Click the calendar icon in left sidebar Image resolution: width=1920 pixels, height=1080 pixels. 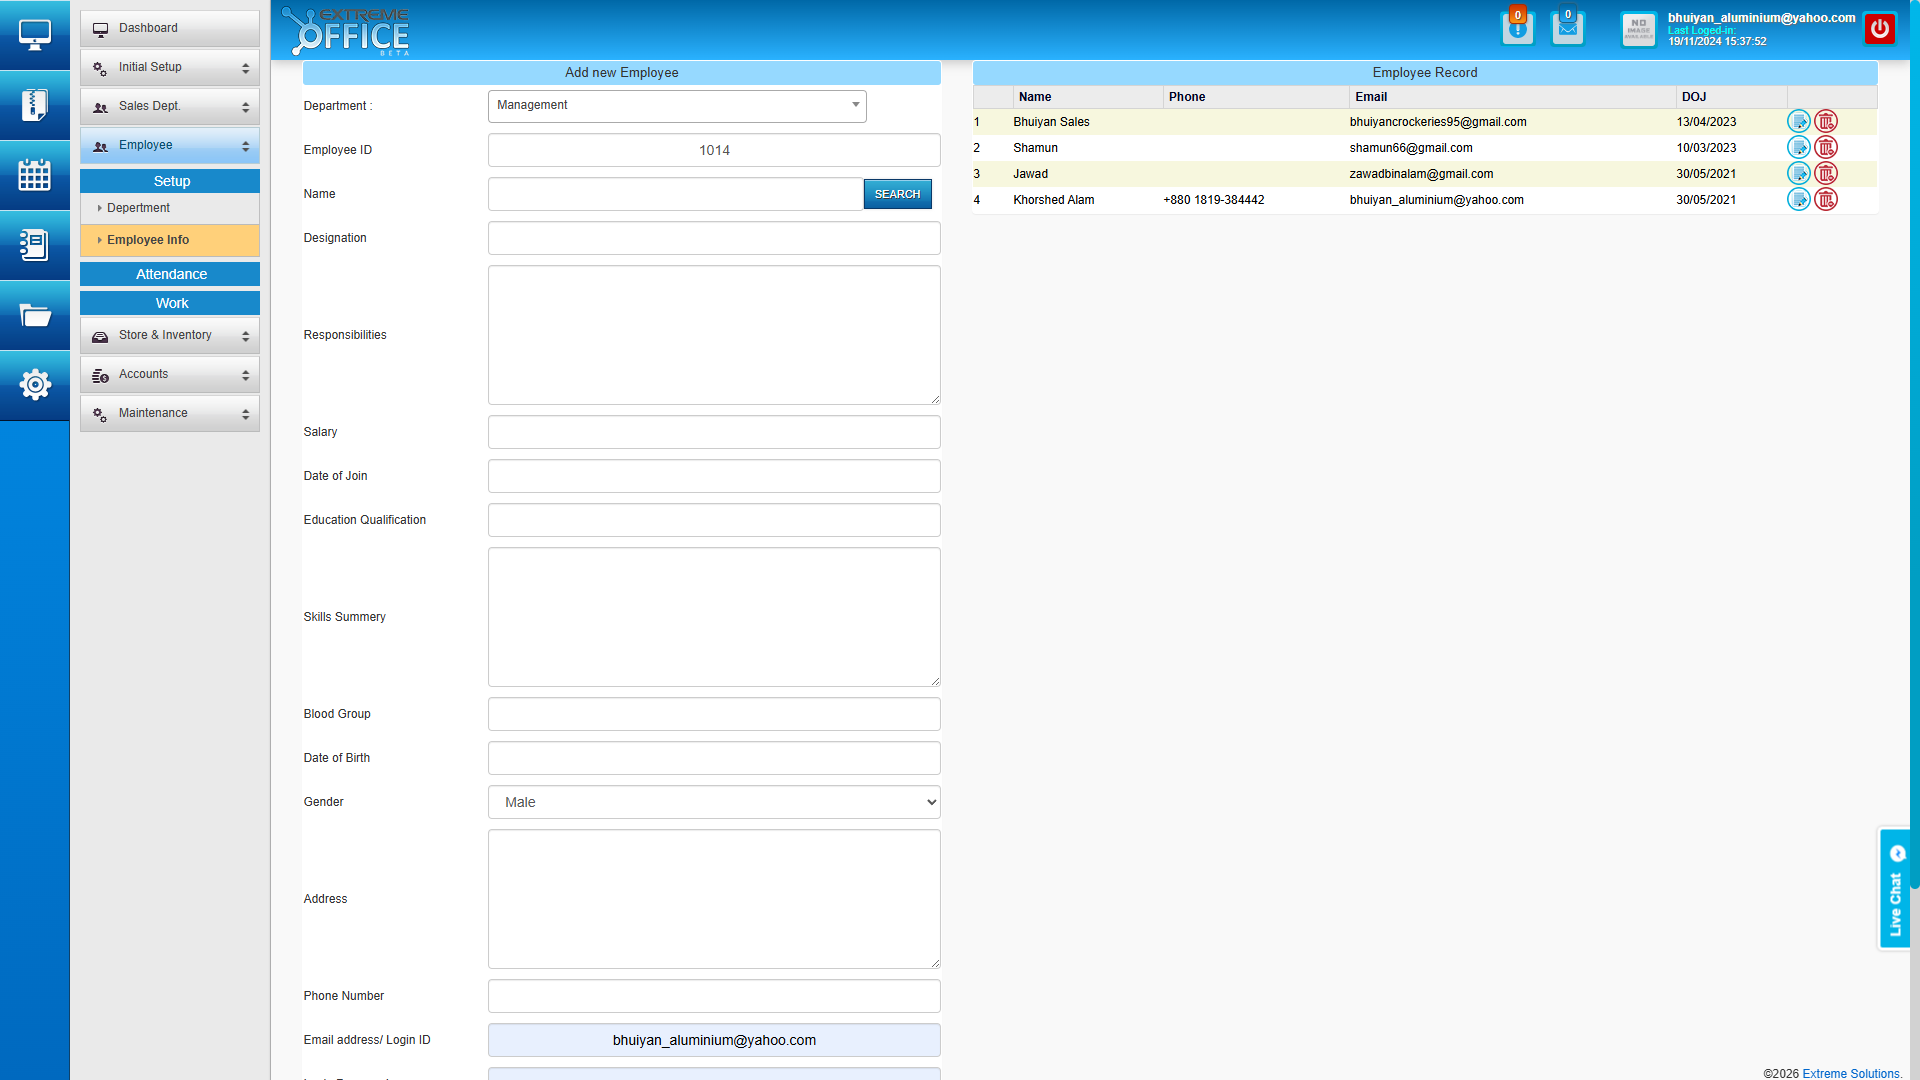[x=34, y=175]
